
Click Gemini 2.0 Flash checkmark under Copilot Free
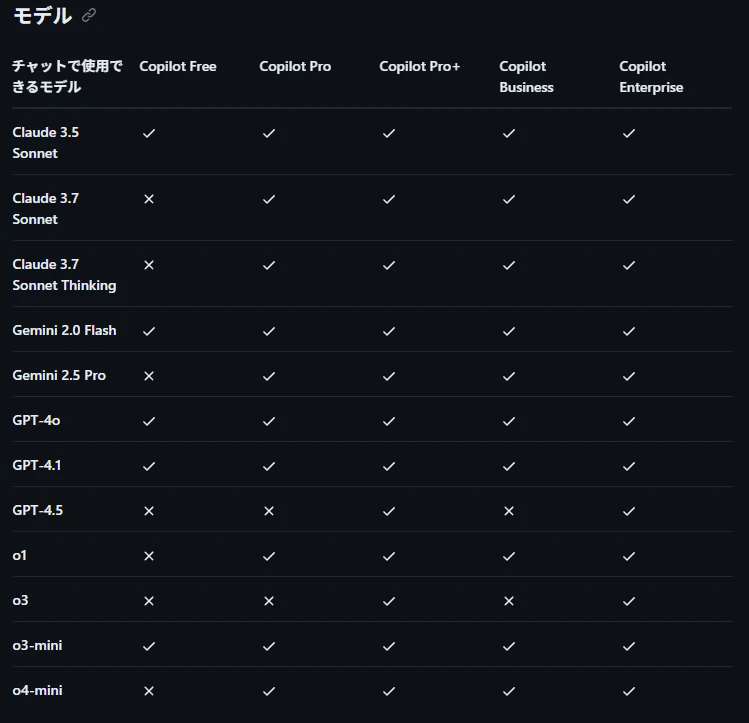click(x=149, y=331)
